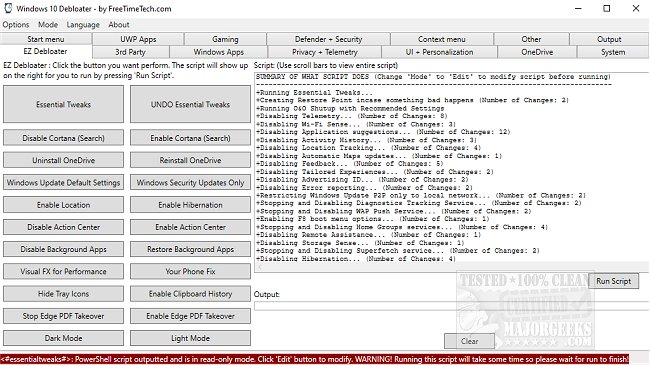
Task: Select Windows Security Updates Only
Action: [190, 182]
